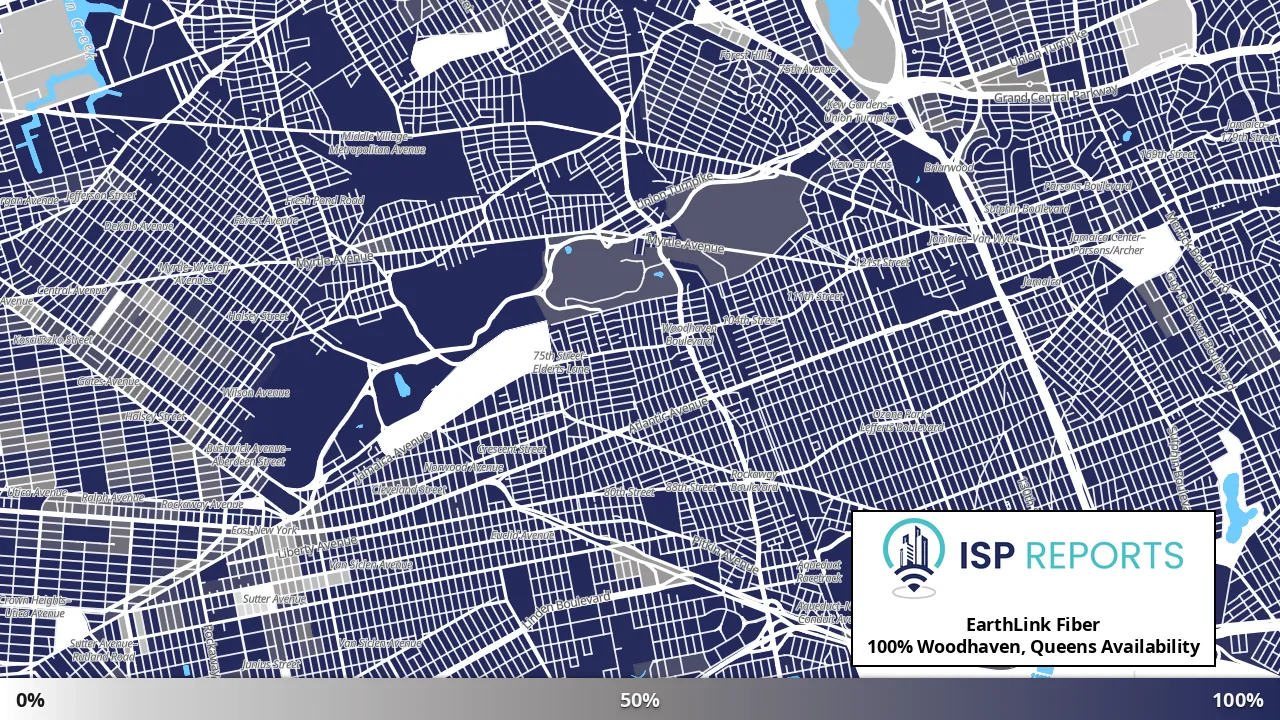The image size is (1280, 720).
Task: Click the Forest Hills label
Action: (x=746, y=55)
